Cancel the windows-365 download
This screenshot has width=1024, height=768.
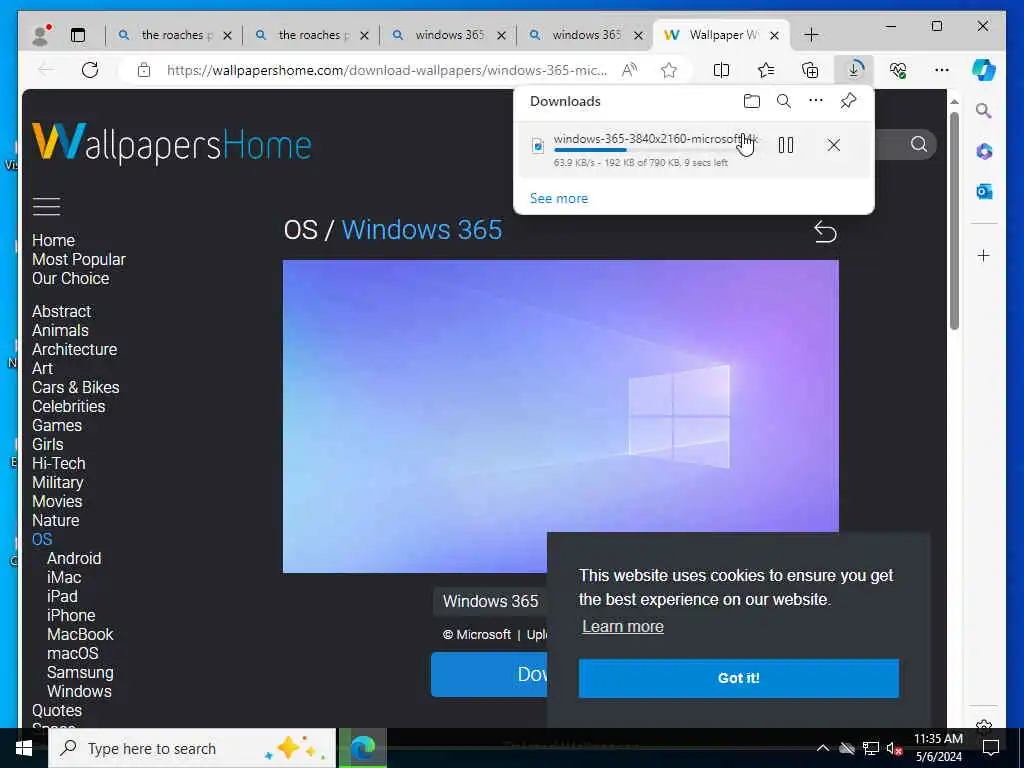point(833,145)
